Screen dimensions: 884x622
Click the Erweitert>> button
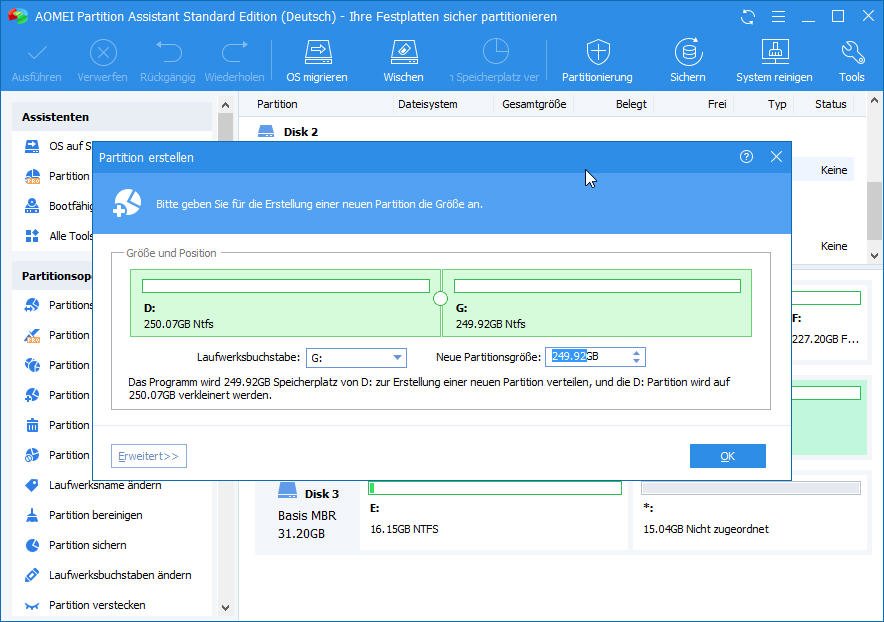pos(149,456)
